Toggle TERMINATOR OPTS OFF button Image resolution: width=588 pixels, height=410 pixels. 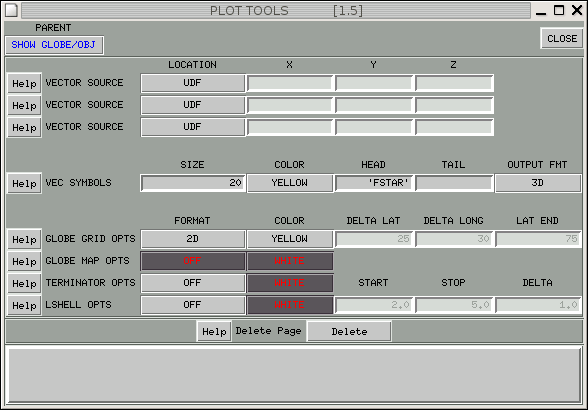point(193,283)
